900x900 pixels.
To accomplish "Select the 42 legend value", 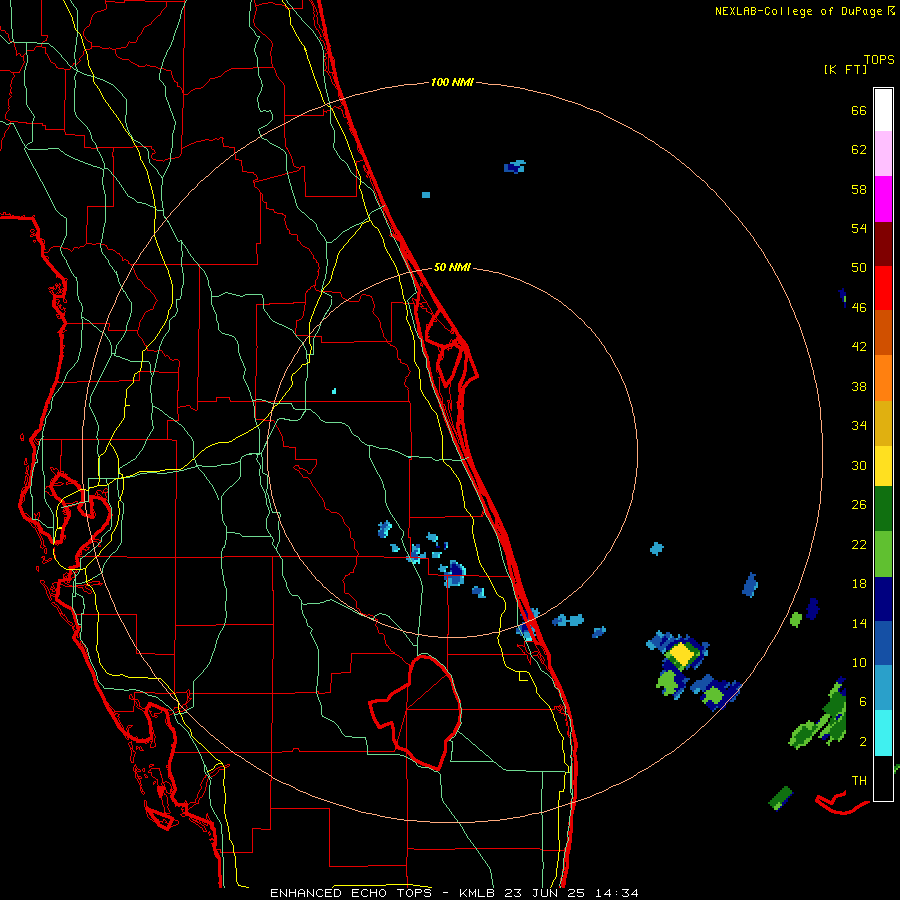I will pos(859,347).
